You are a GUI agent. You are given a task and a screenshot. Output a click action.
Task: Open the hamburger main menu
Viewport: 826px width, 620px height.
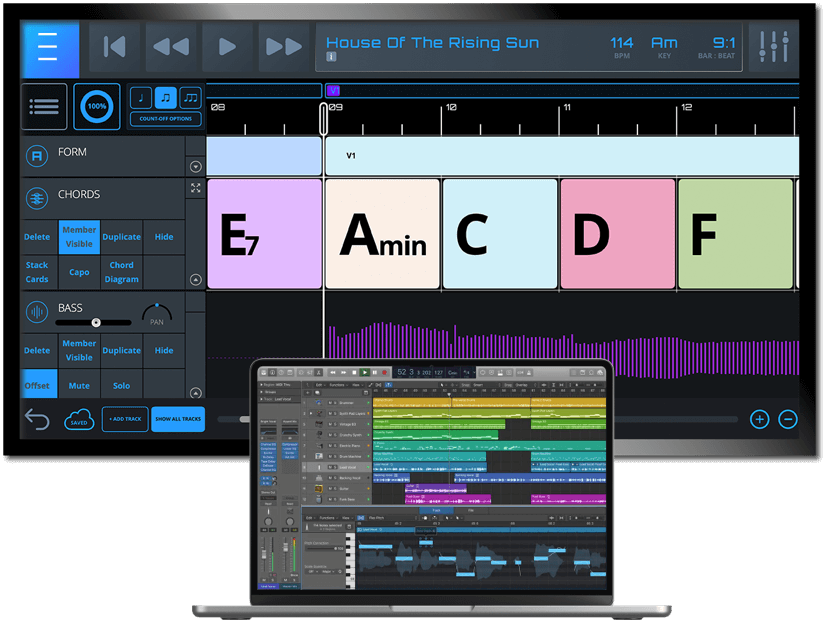click(x=48, y=47)
